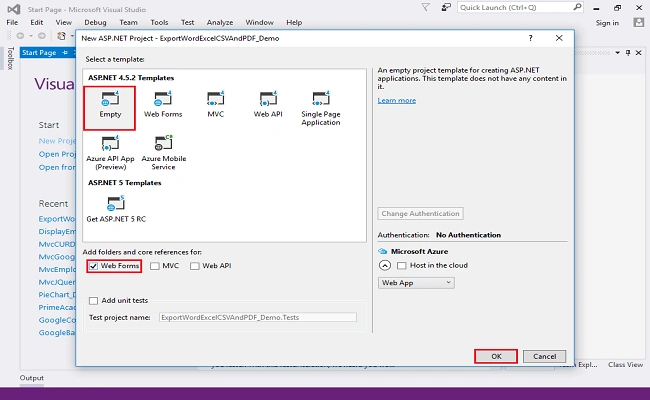Select the Empty project template
650x400 pixels.
click(110, 108)
